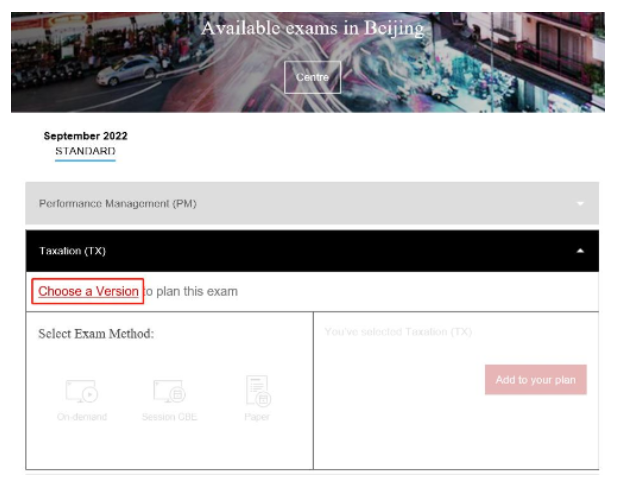Expand the Performance Management arrow
The width and height of the screenshot is (618, 477).
point(580,204)
